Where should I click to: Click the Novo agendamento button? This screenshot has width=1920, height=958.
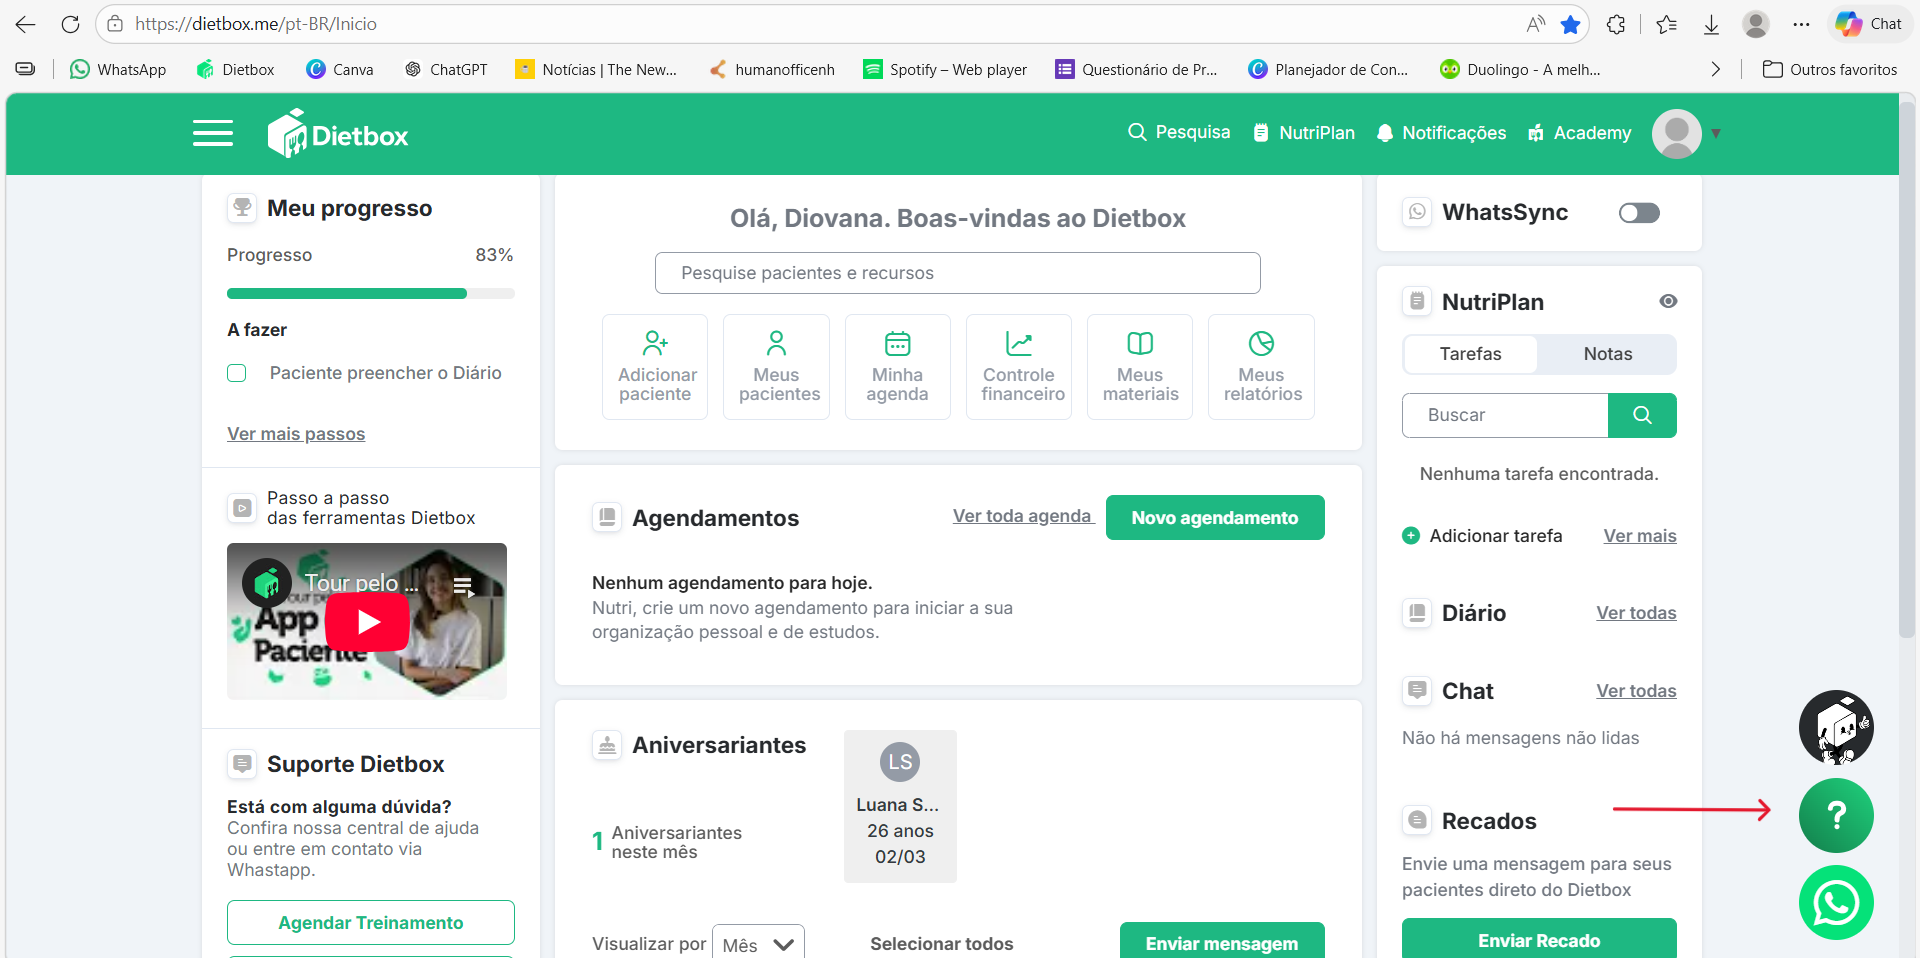pos(1215,518)
